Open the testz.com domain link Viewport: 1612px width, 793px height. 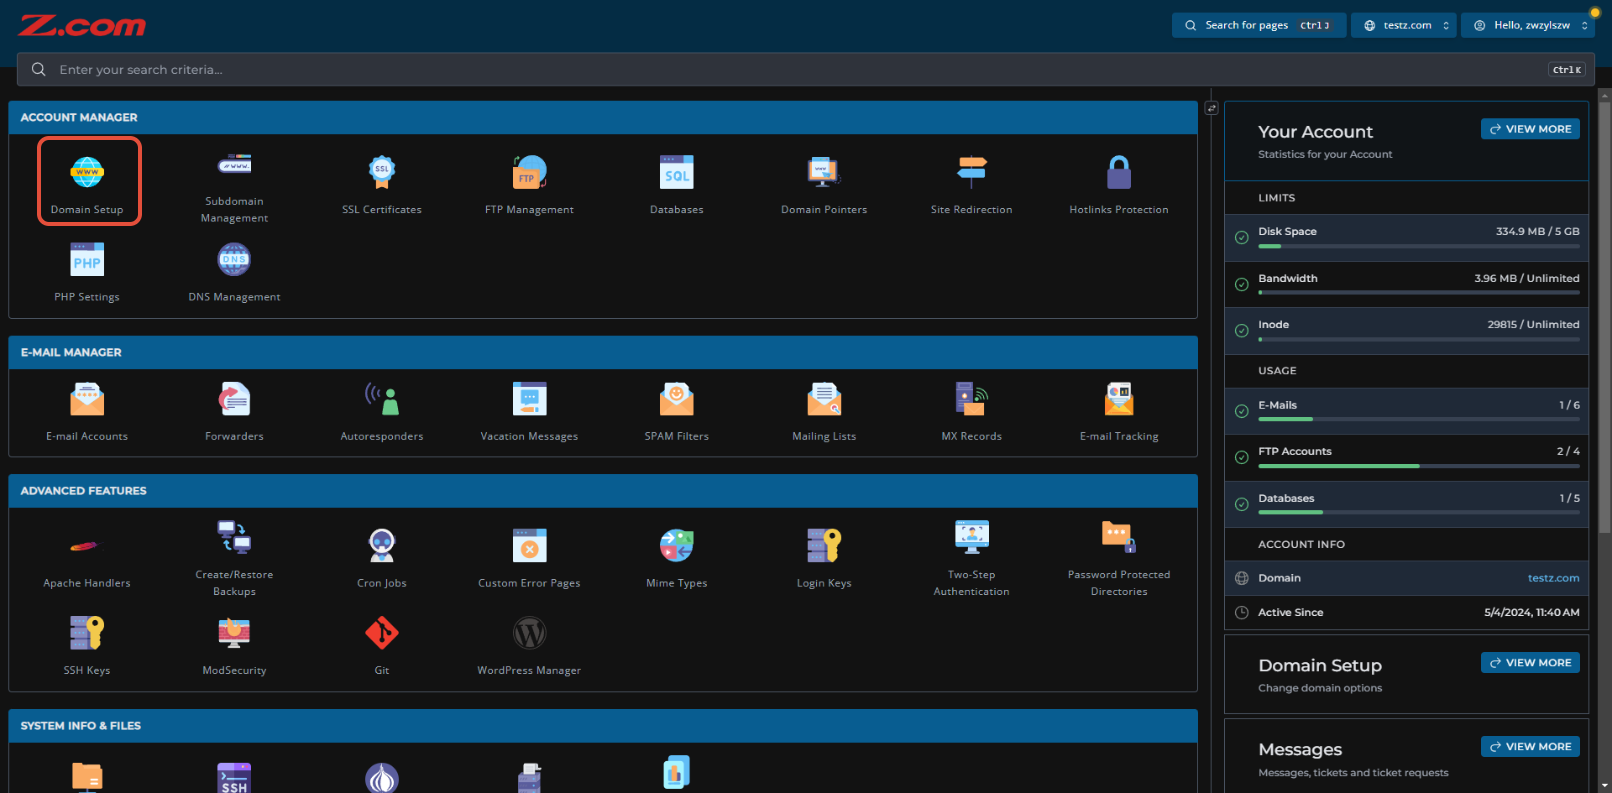click(1553, 578)
